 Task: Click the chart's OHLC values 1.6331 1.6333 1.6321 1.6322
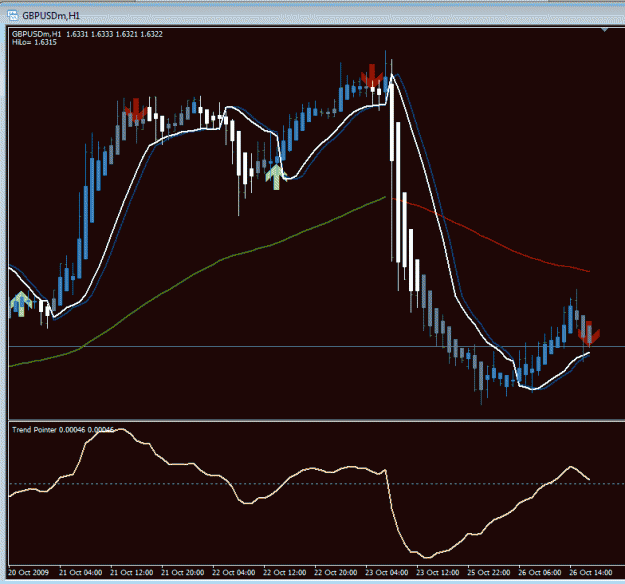coord(114,34)
